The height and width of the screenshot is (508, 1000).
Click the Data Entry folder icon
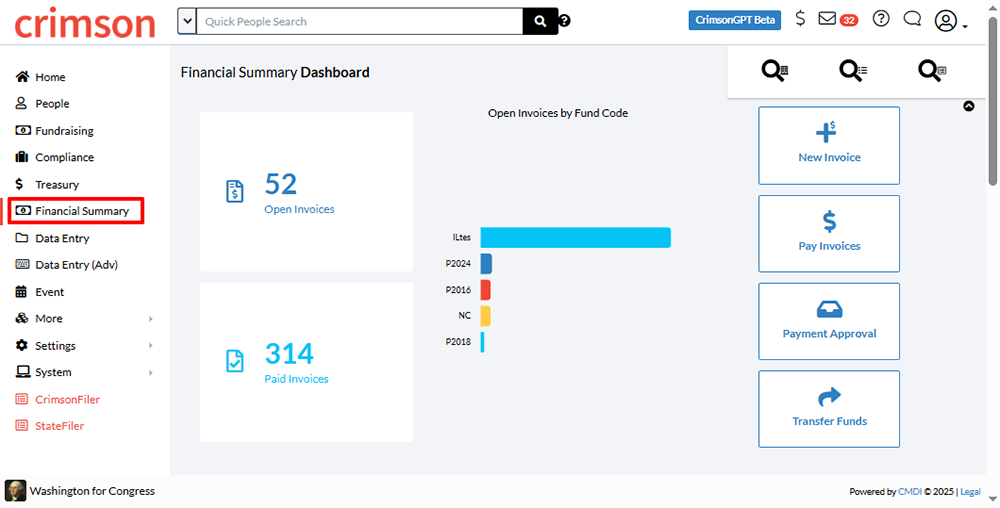(22, 238)
